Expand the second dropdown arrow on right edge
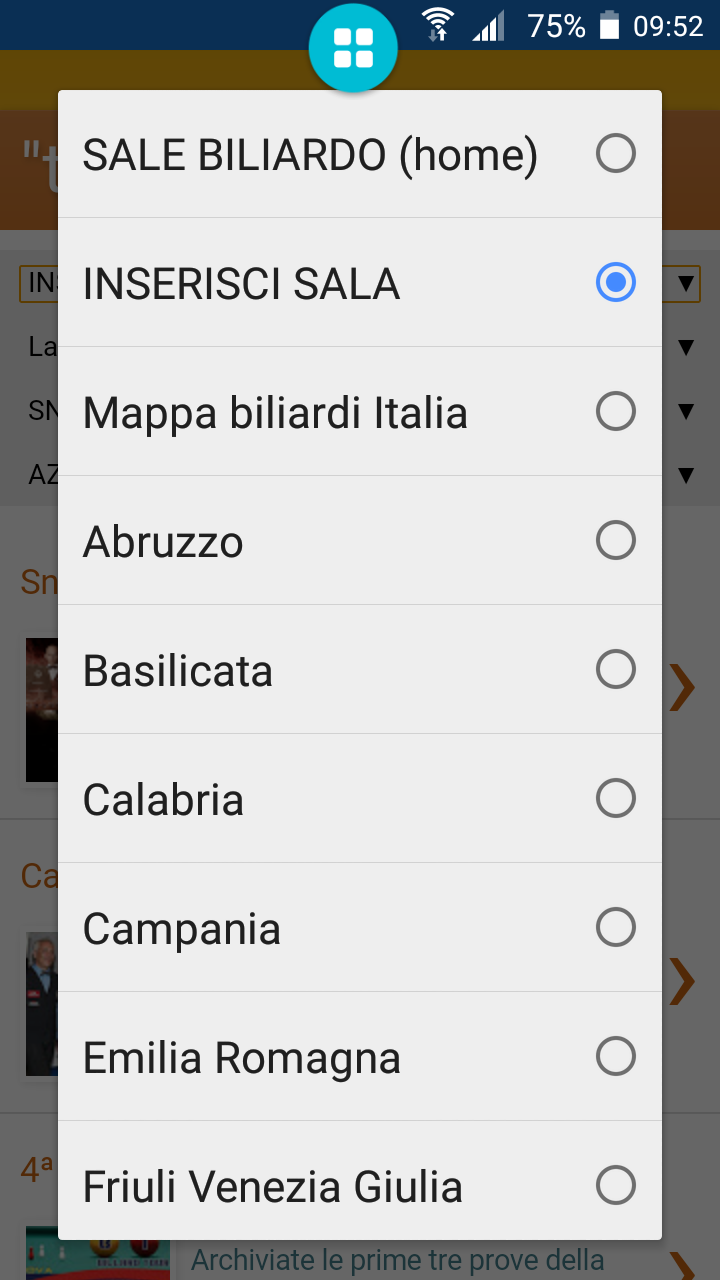 pyautogui.click(x=685, y=348)
